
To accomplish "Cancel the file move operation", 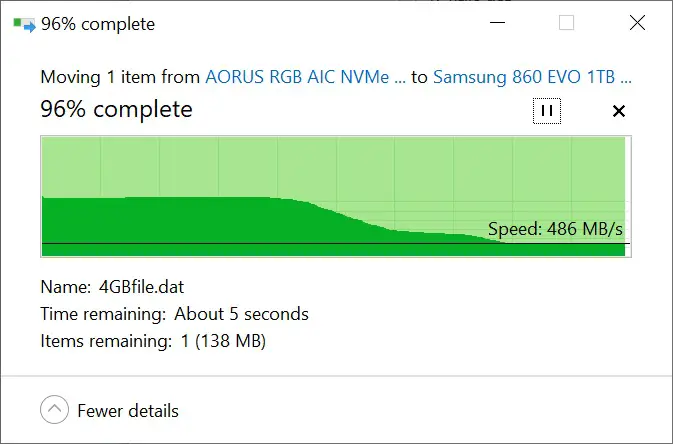I will pos(618,111).
